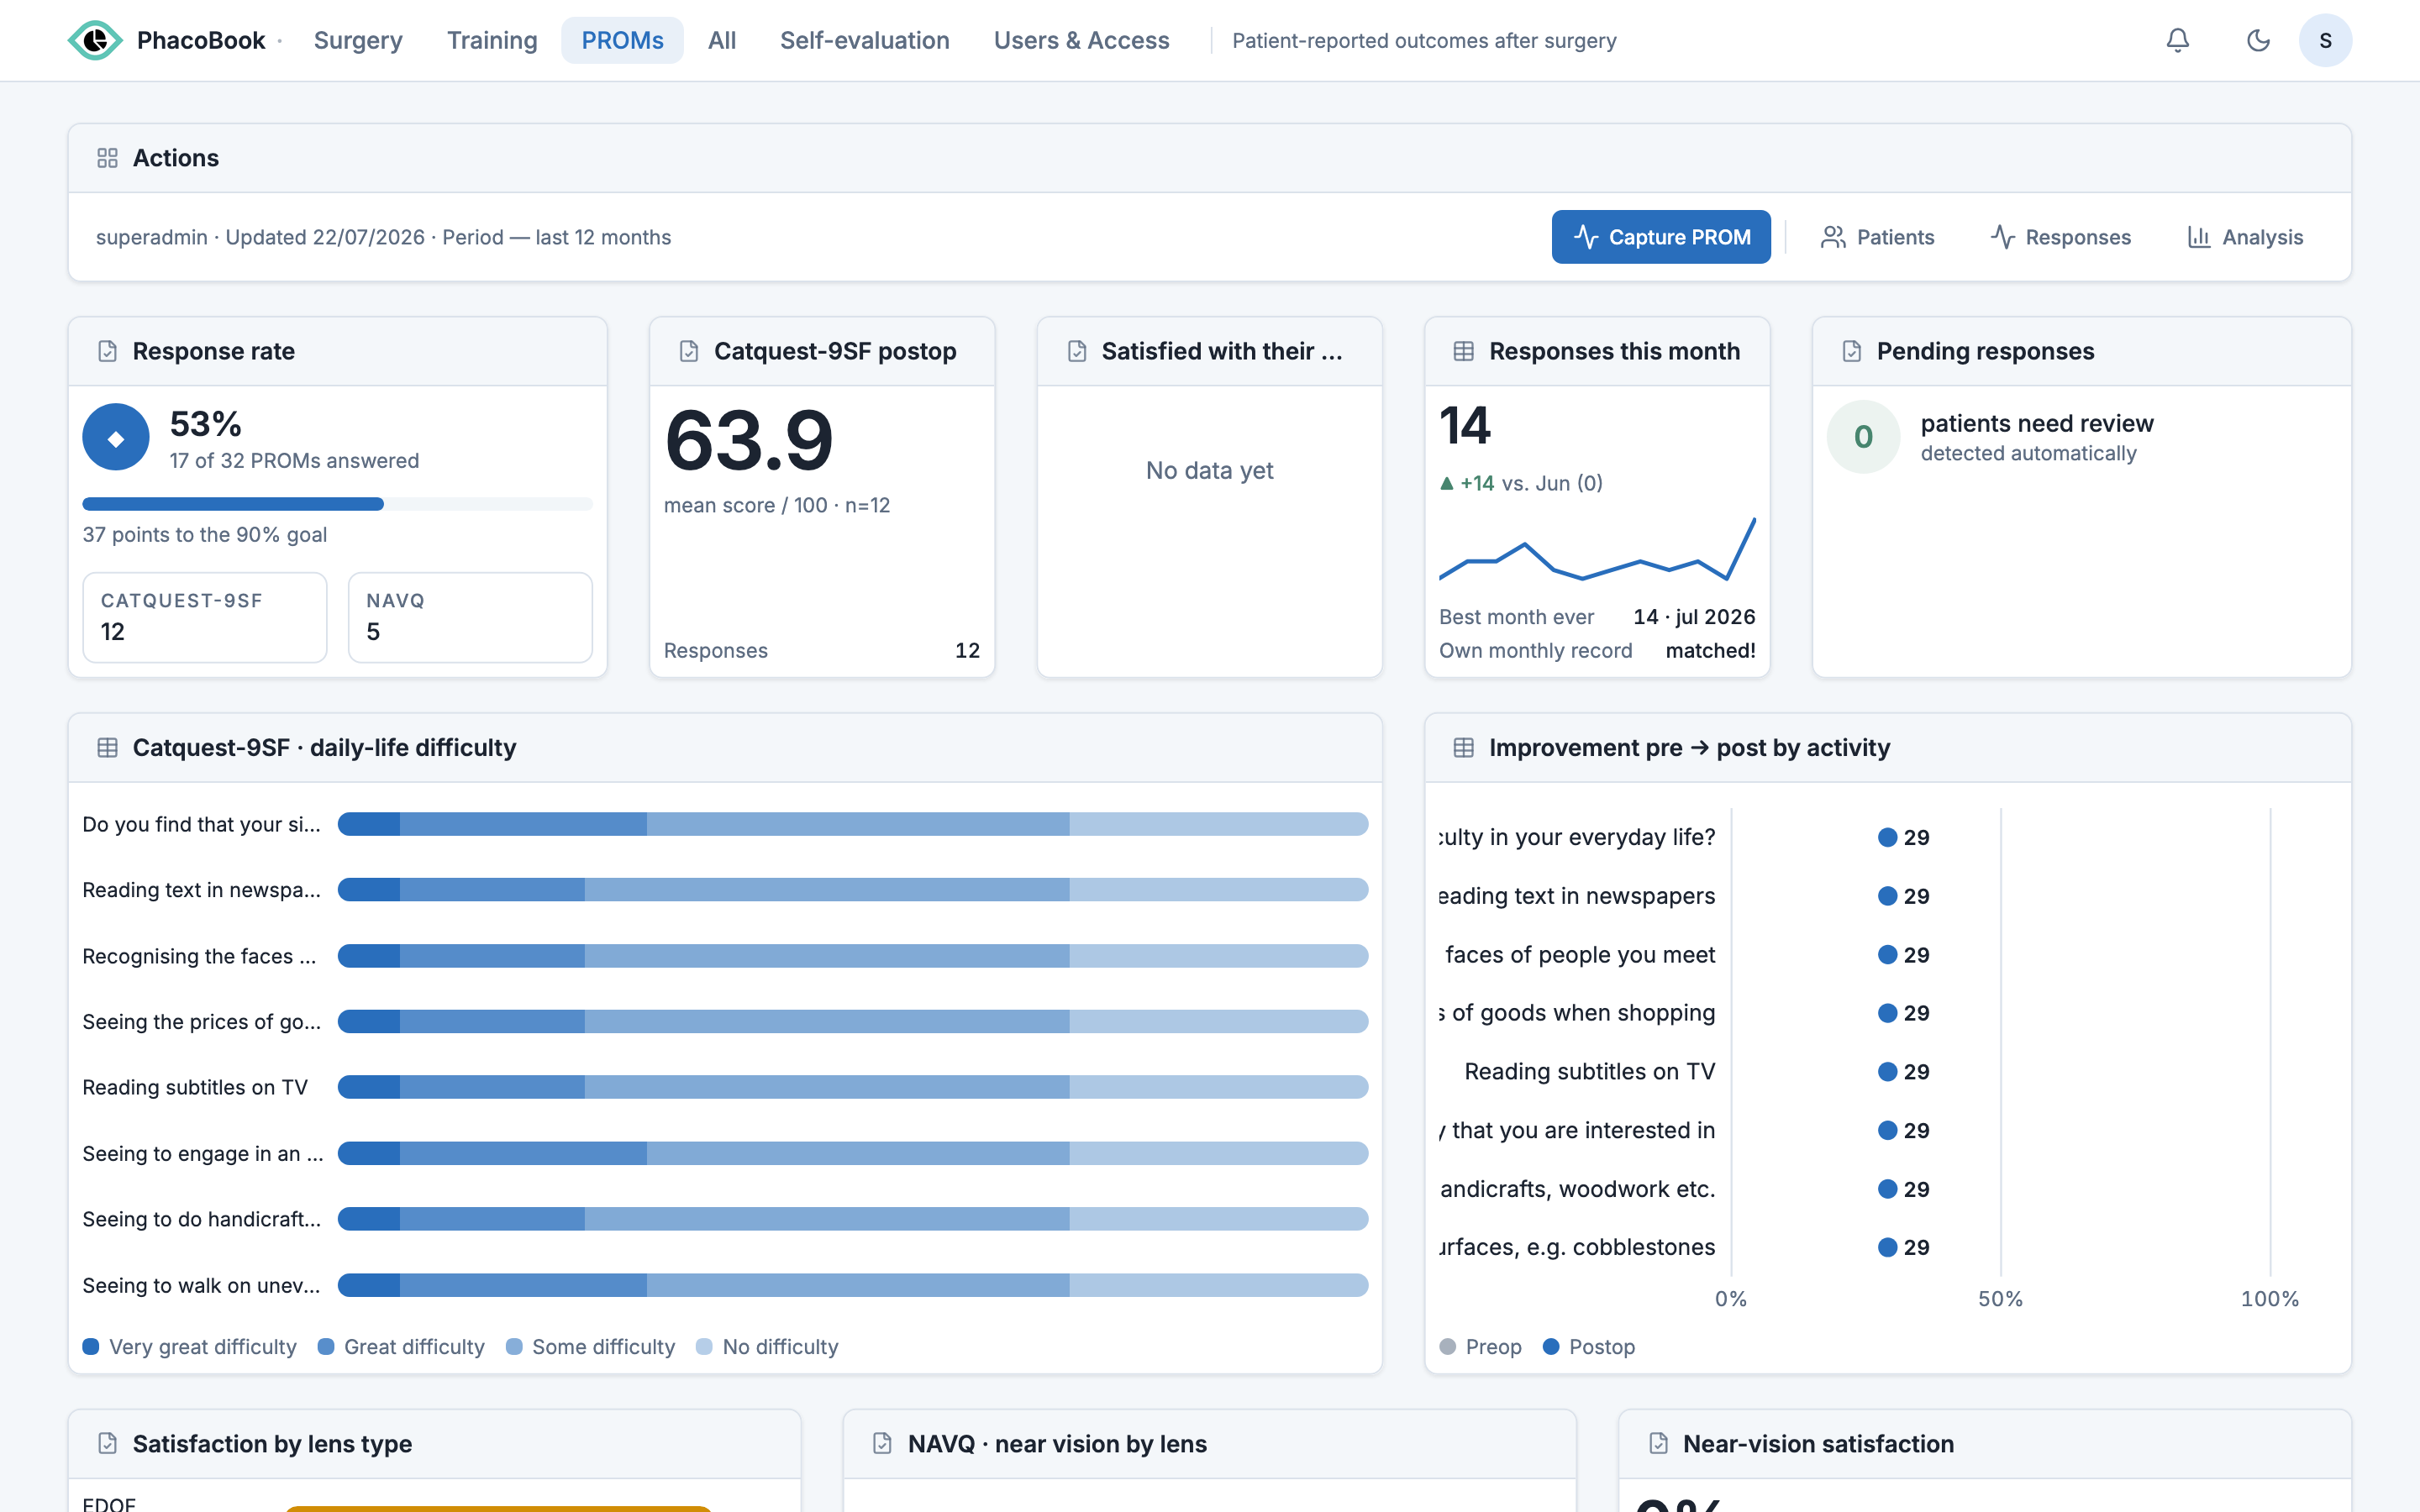Click '37 points to the 90% goal'
2420x1512 pixels.
[x=205, y=535]
